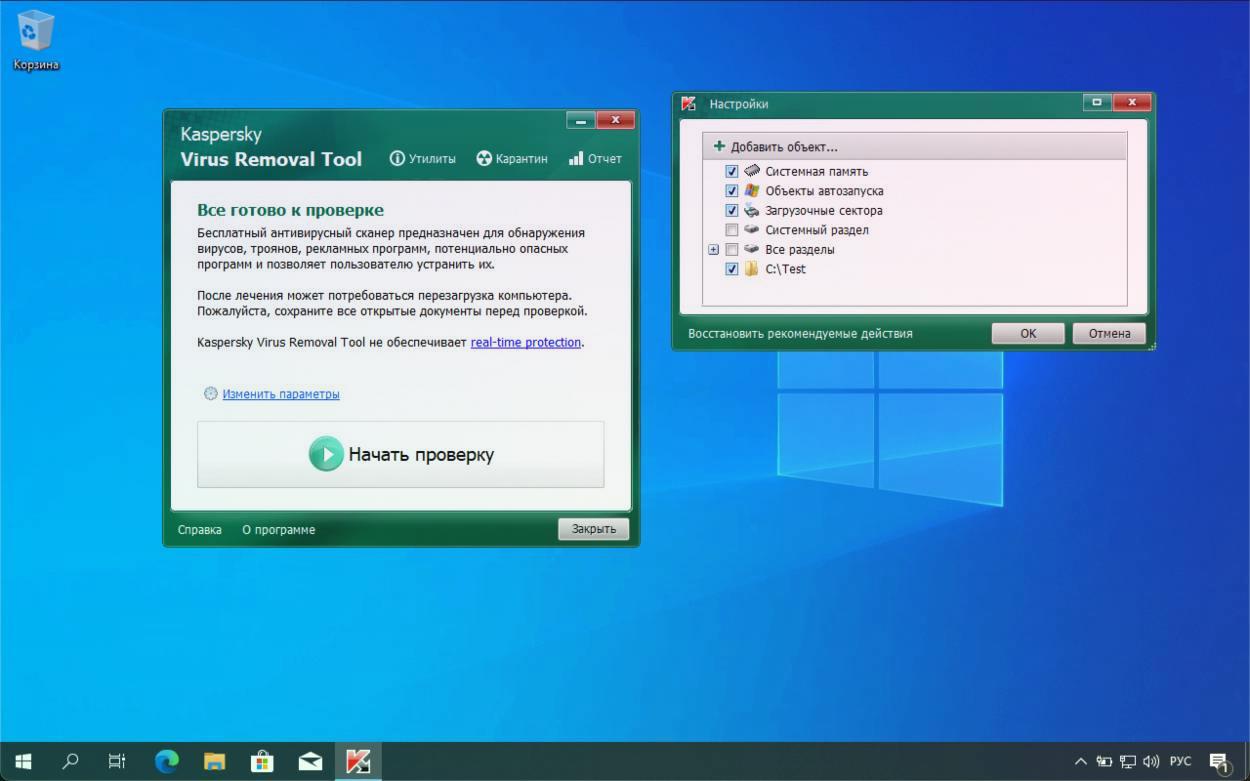Uncheck the Системная память checkbox
Viewport: 1250px width, 781px height.
(x=732, y=171)
